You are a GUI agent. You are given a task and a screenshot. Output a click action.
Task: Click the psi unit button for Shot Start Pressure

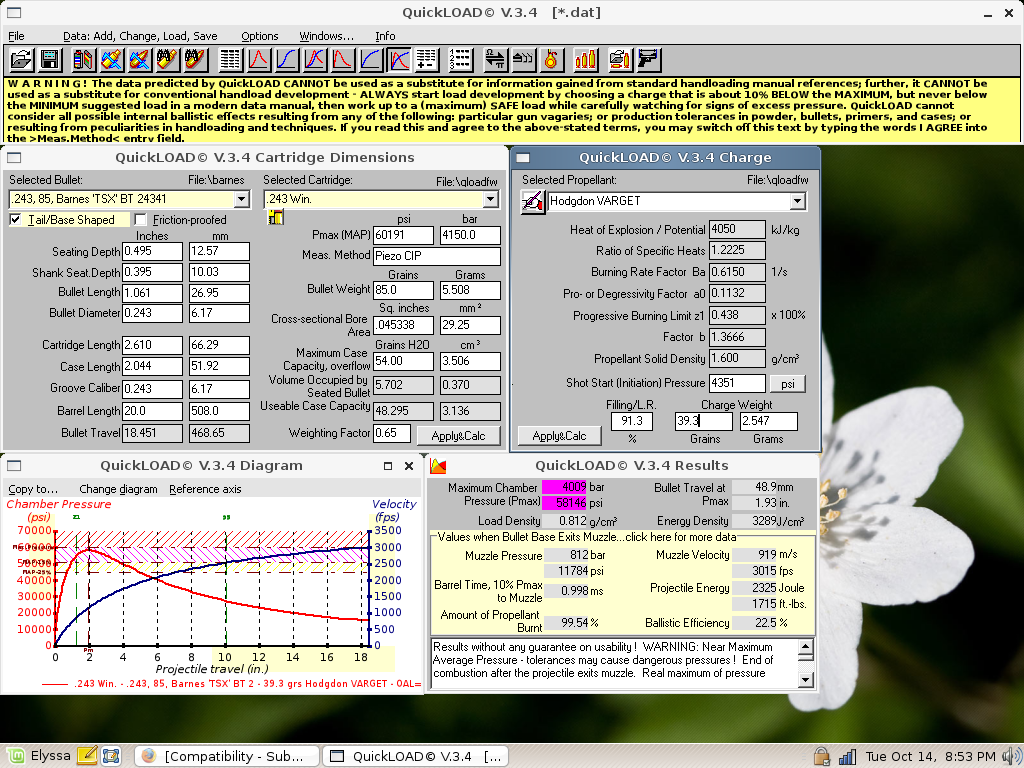(788, 383)
